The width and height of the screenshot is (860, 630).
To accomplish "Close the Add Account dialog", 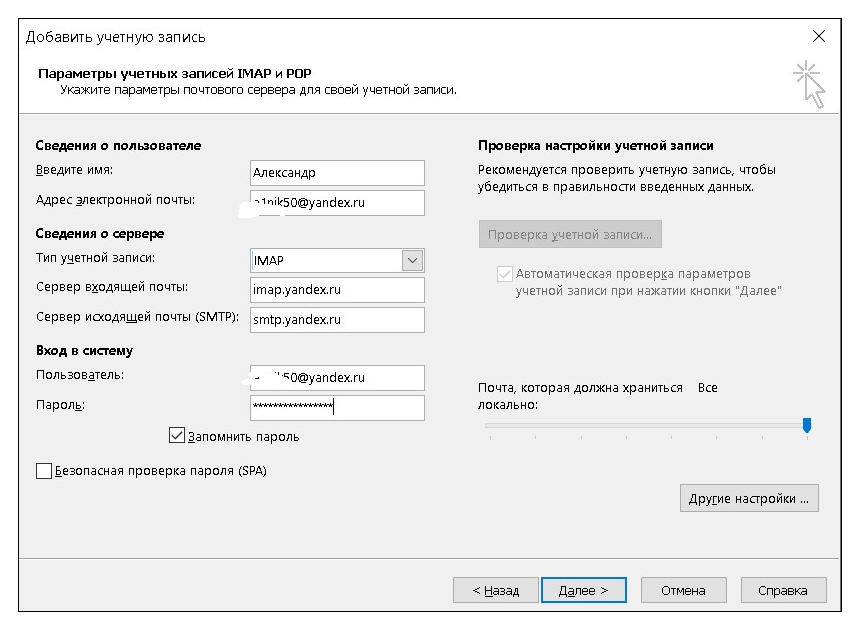I will coord(819,37).
